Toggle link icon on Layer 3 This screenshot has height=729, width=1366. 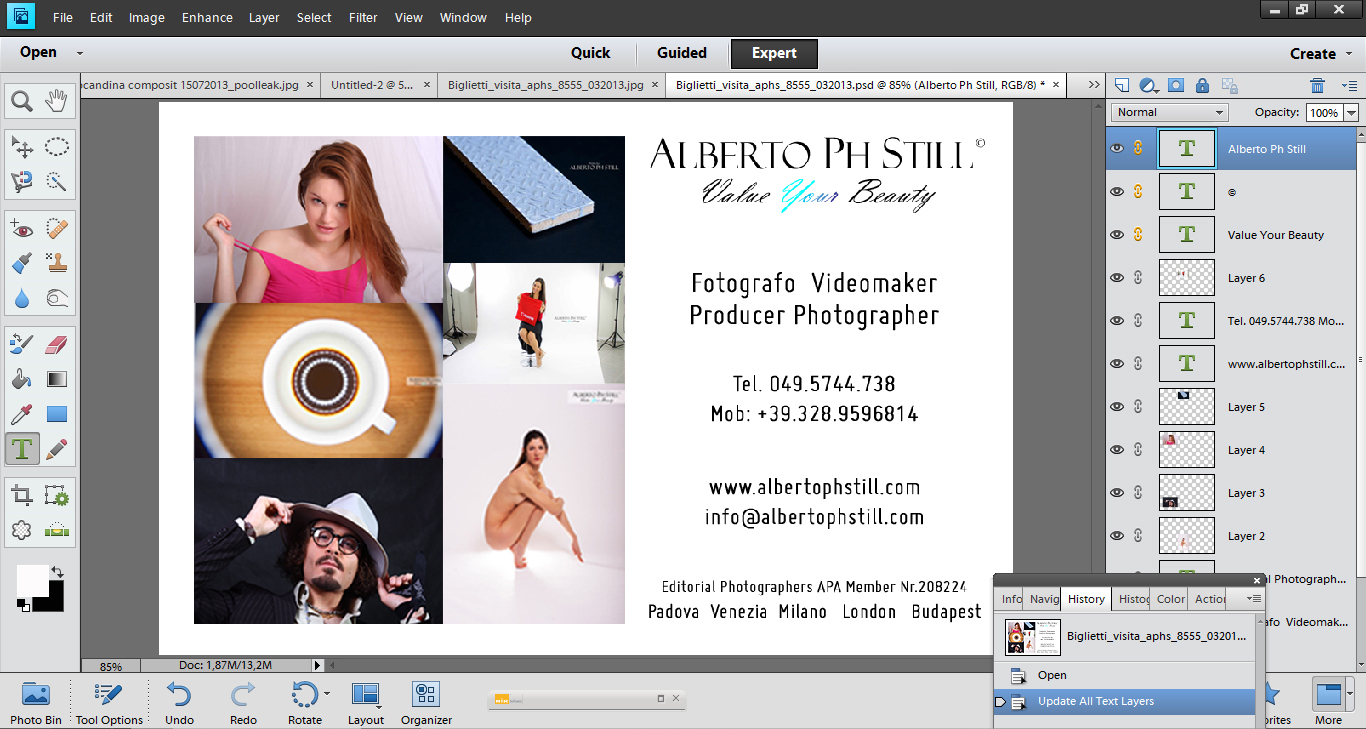pyautogui.click(x=1138, y=493)
